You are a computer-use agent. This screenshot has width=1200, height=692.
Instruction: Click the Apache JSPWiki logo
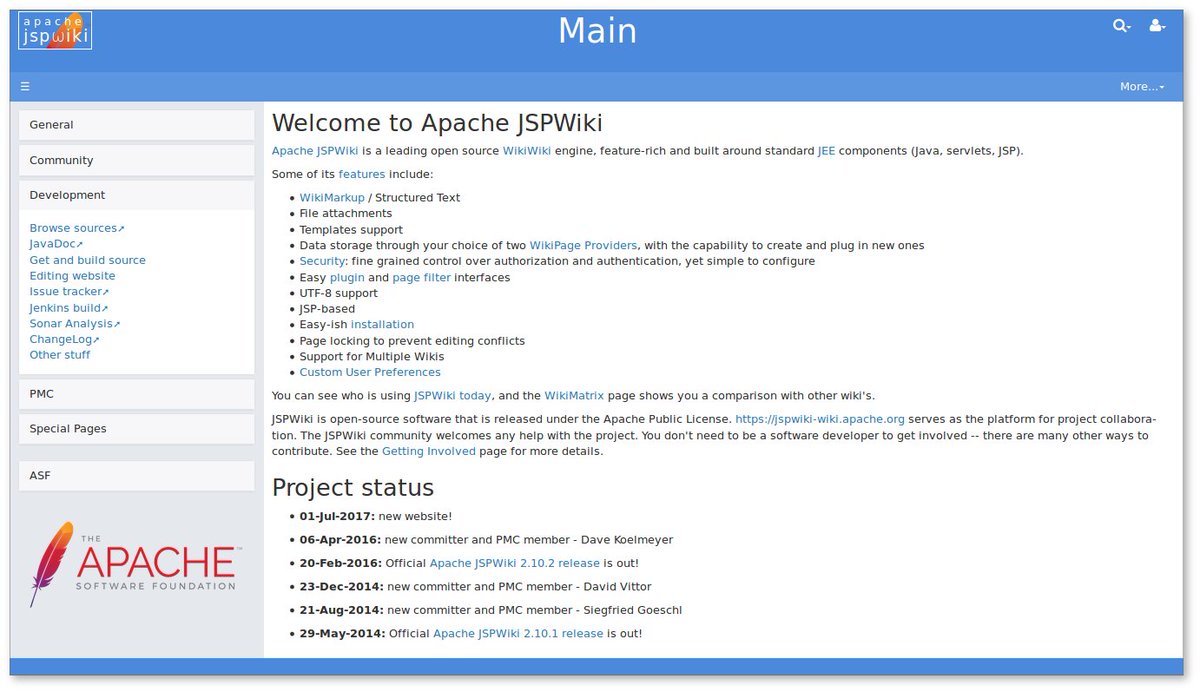(x=55, y=30)
